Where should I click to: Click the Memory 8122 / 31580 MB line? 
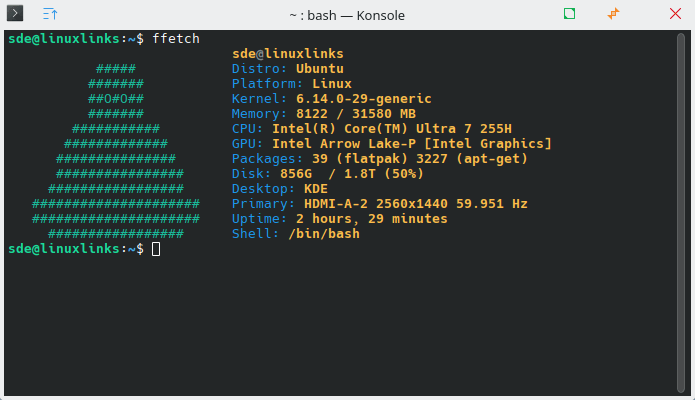click(324, 114)
